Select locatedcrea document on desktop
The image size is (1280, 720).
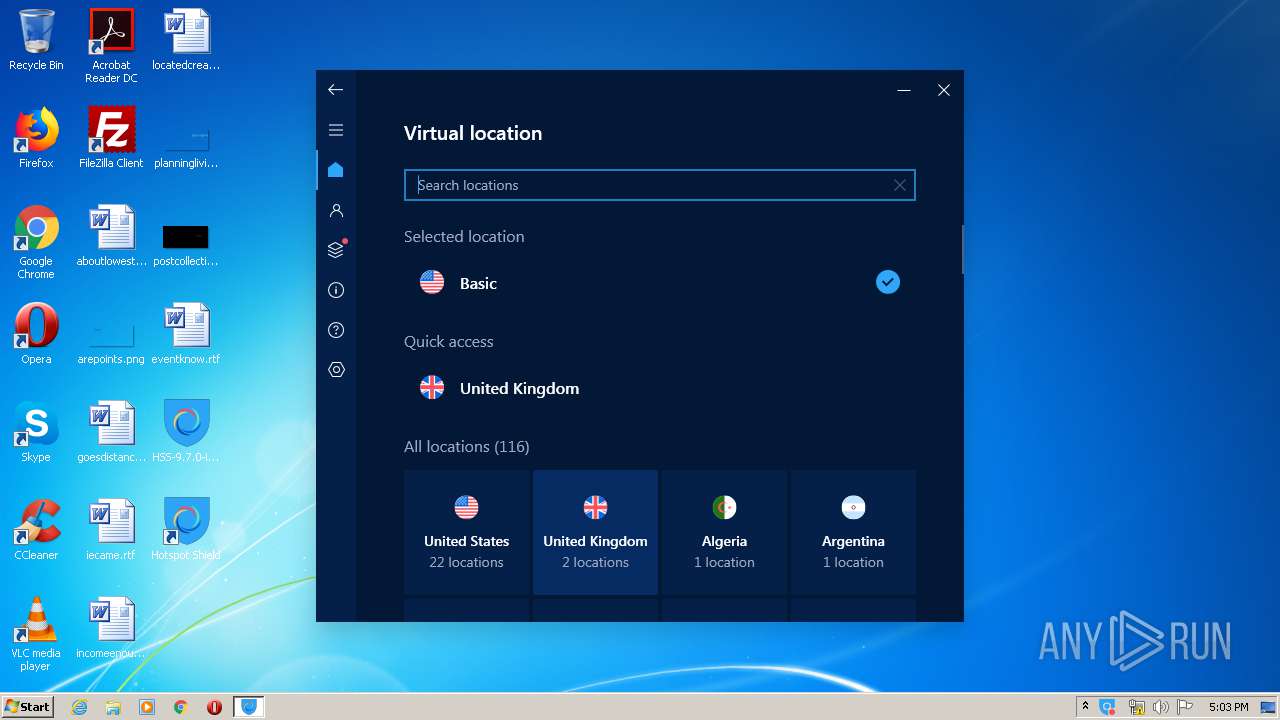[186, 40]
